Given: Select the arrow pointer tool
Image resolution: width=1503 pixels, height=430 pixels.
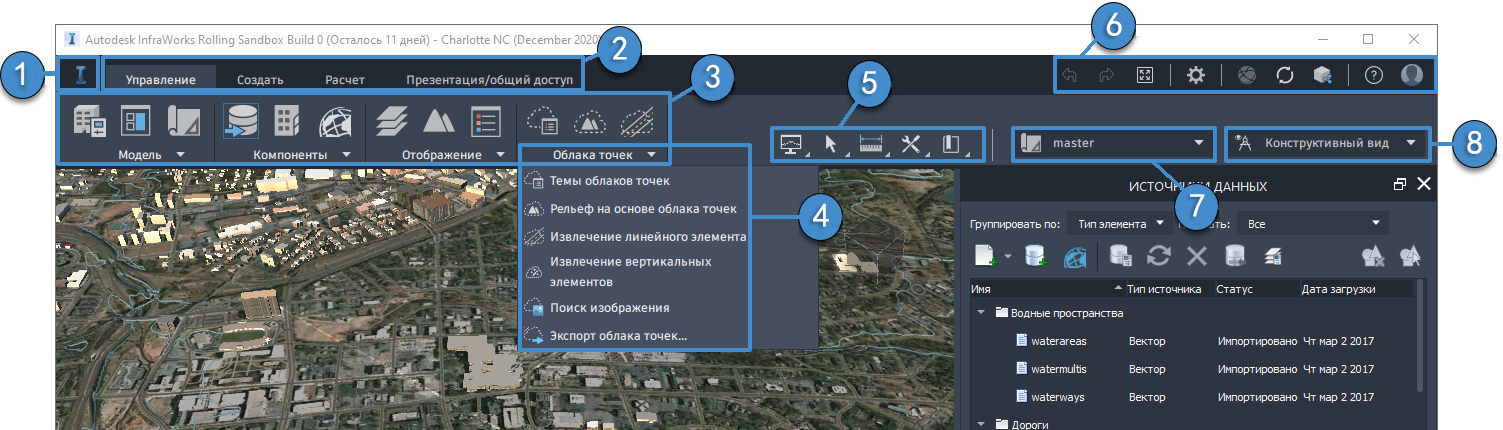Looking at the screenshot, I should (831, 144).
